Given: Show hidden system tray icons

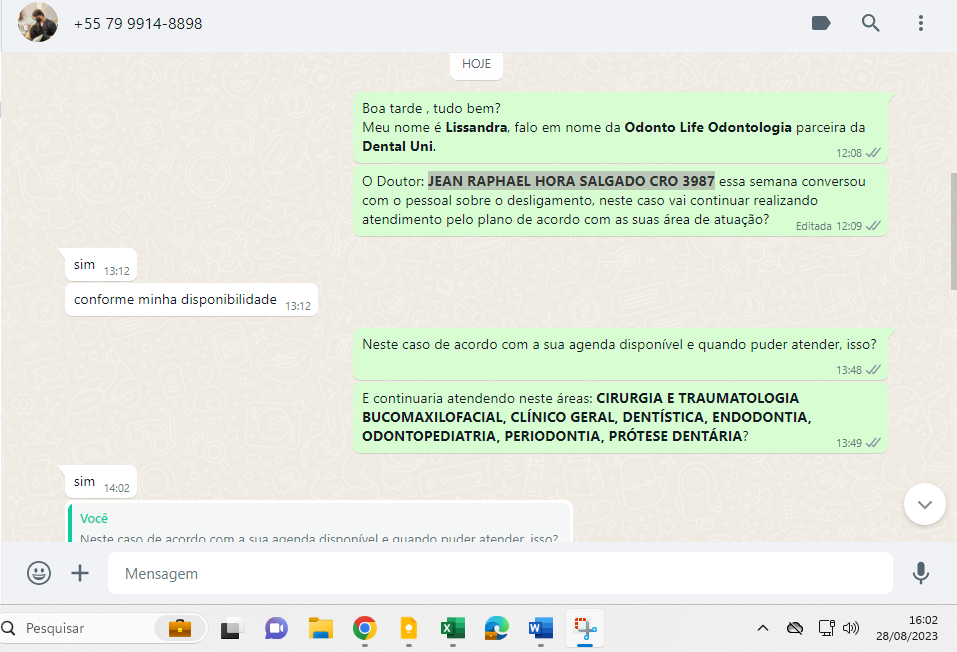Looking at the screenshot, I should 763,628.
